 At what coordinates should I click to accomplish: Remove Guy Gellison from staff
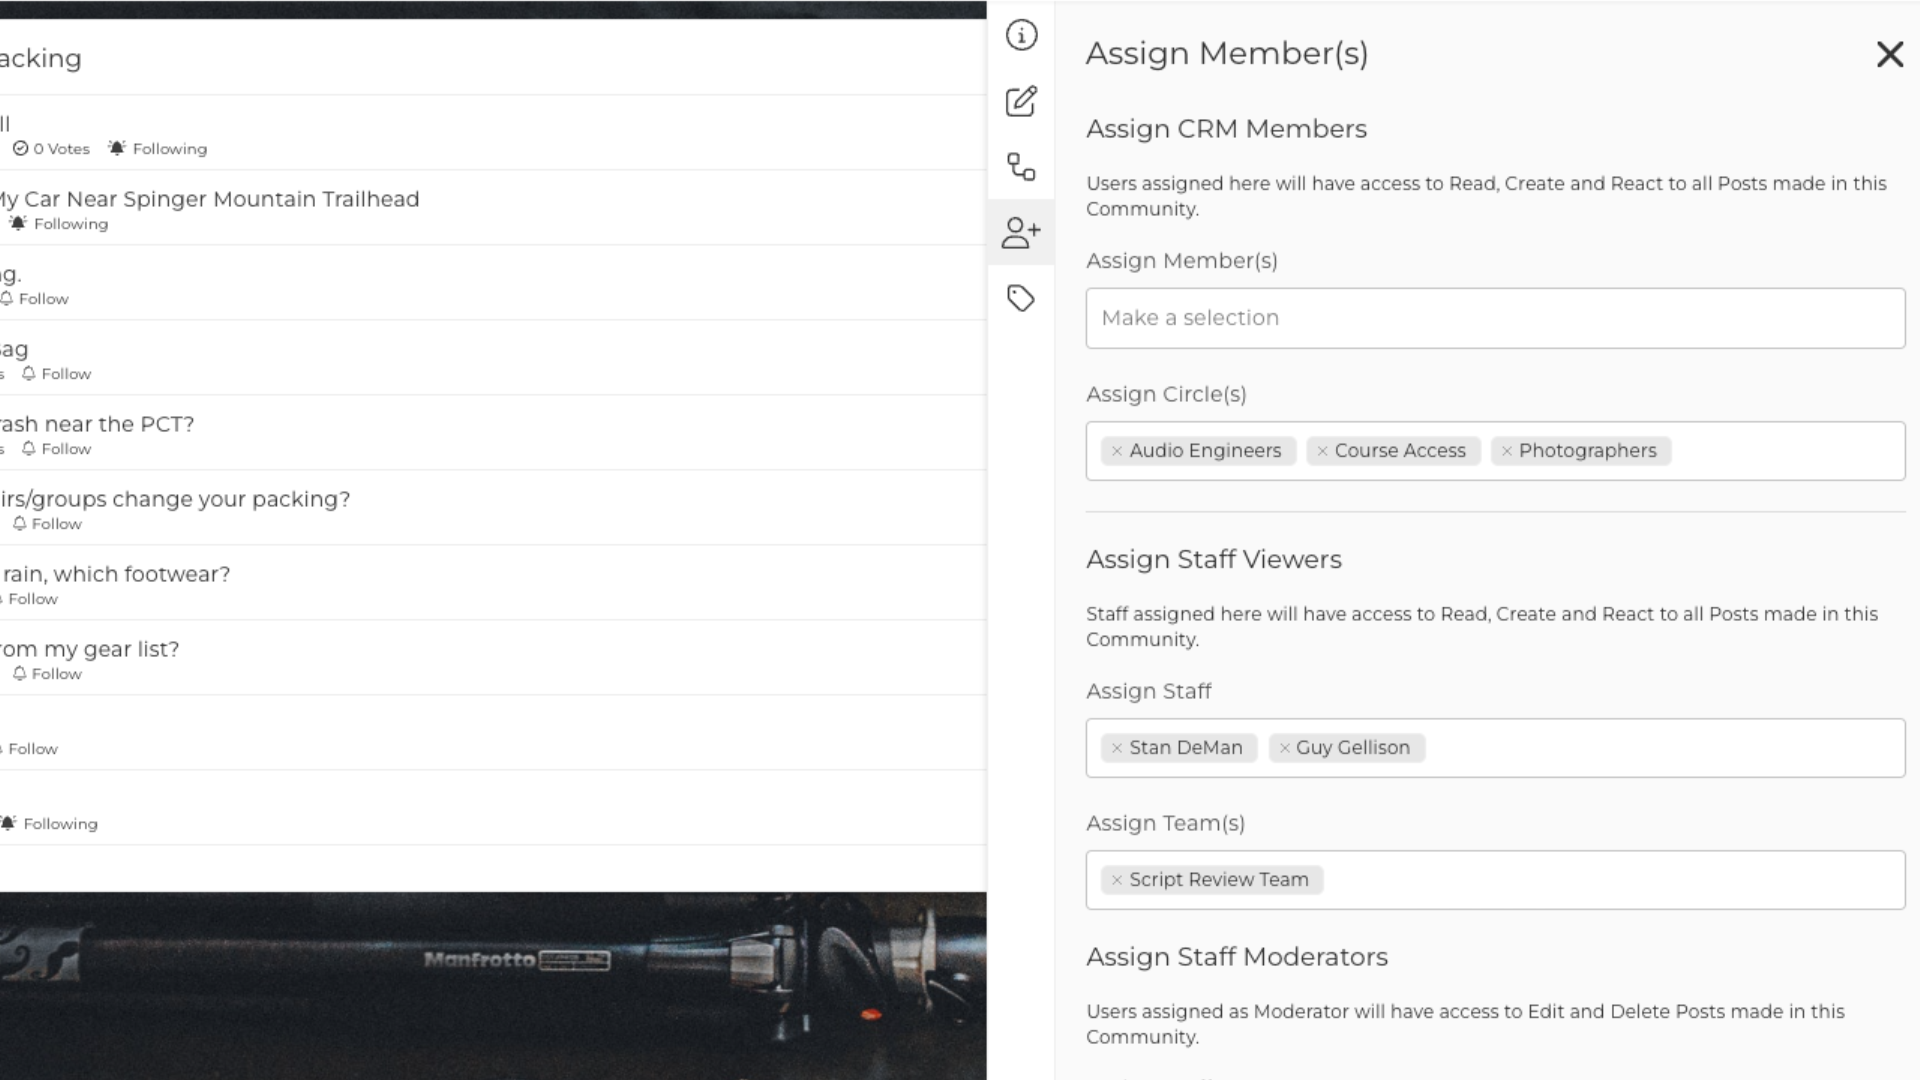(x=1284, y=748)
